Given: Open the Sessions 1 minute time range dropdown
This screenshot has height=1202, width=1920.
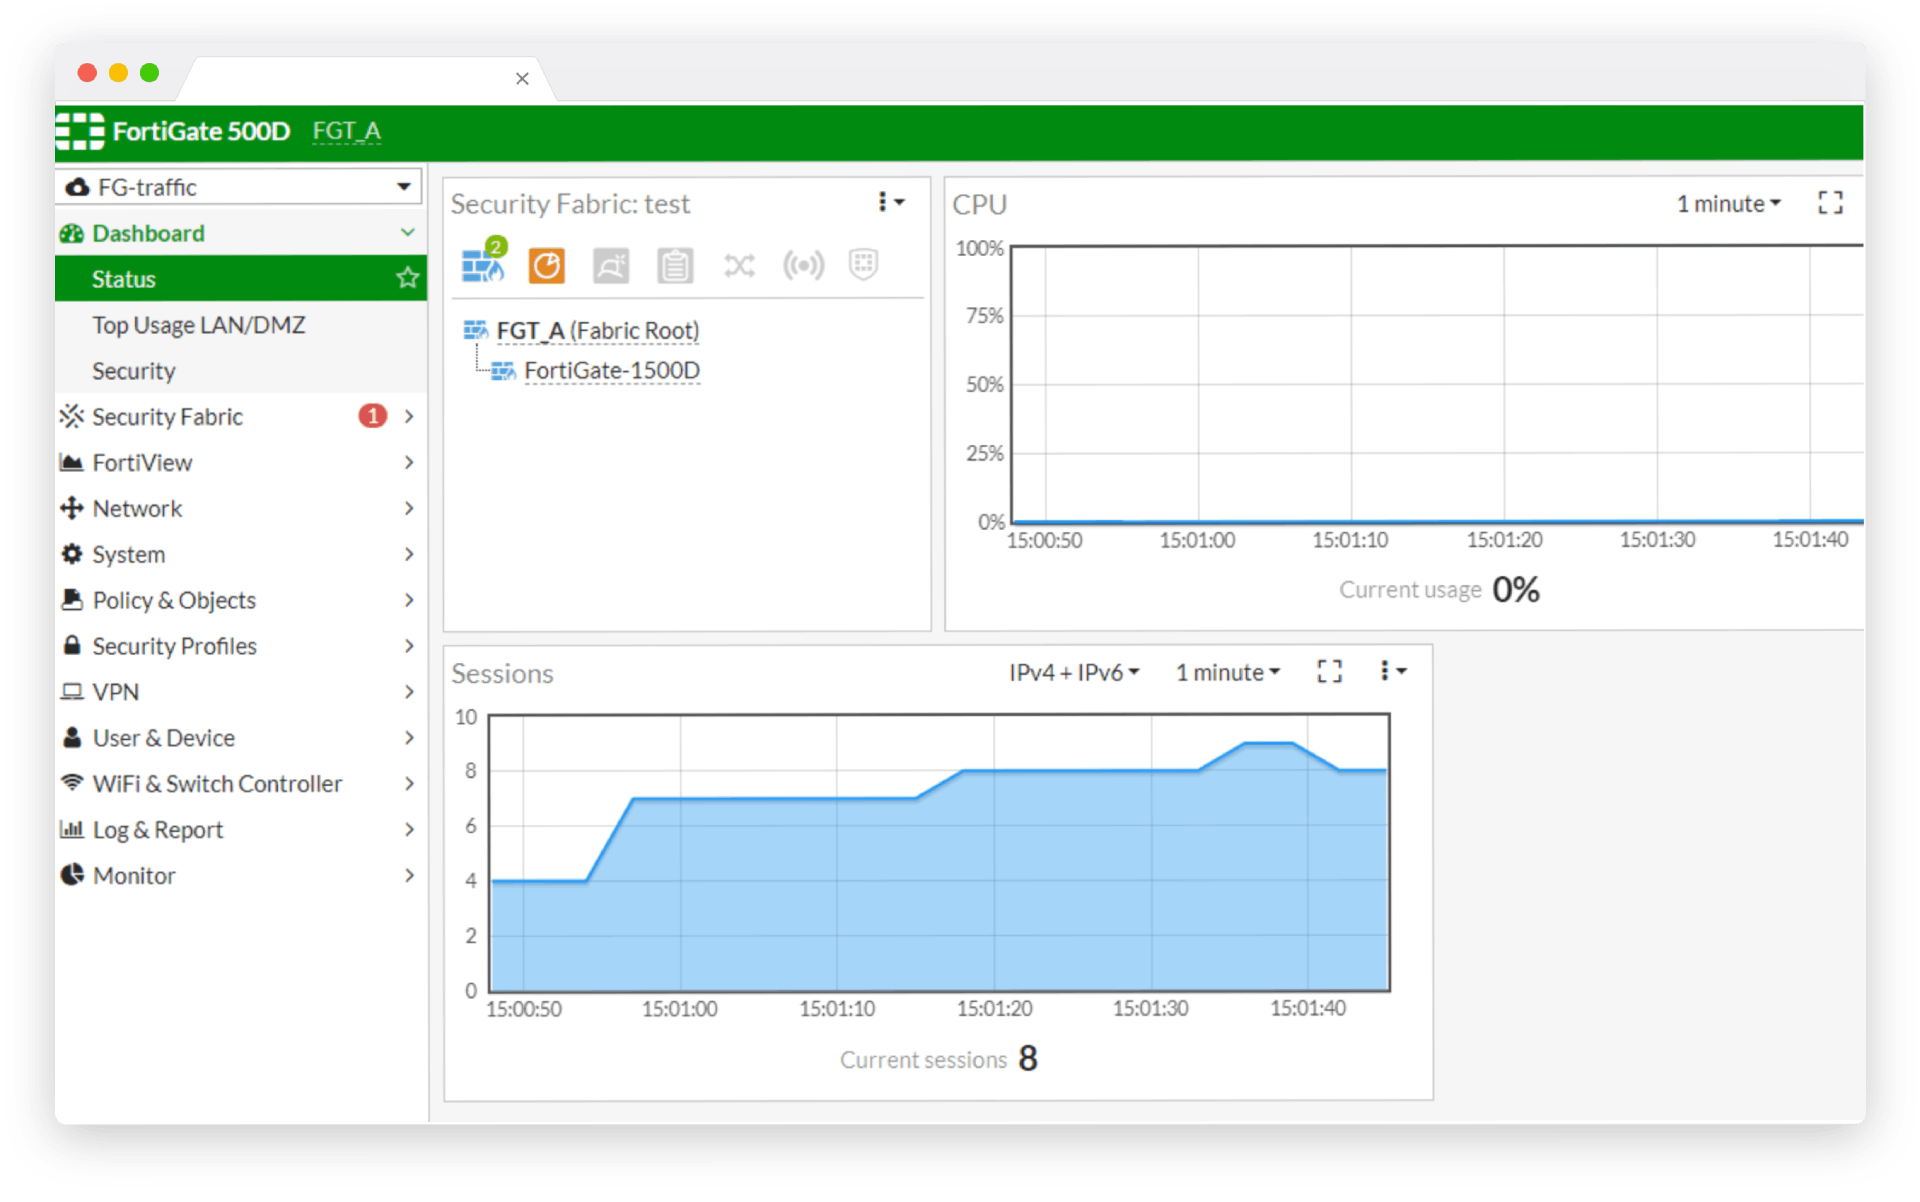Looking at the screenshot, I should [1227, 672].
